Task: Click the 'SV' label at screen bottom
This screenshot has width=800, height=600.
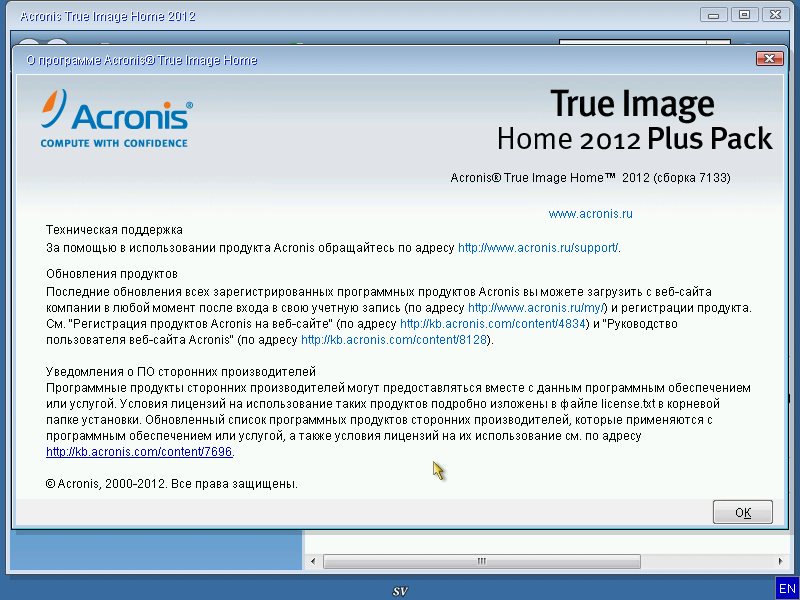Action: point(400,591)
